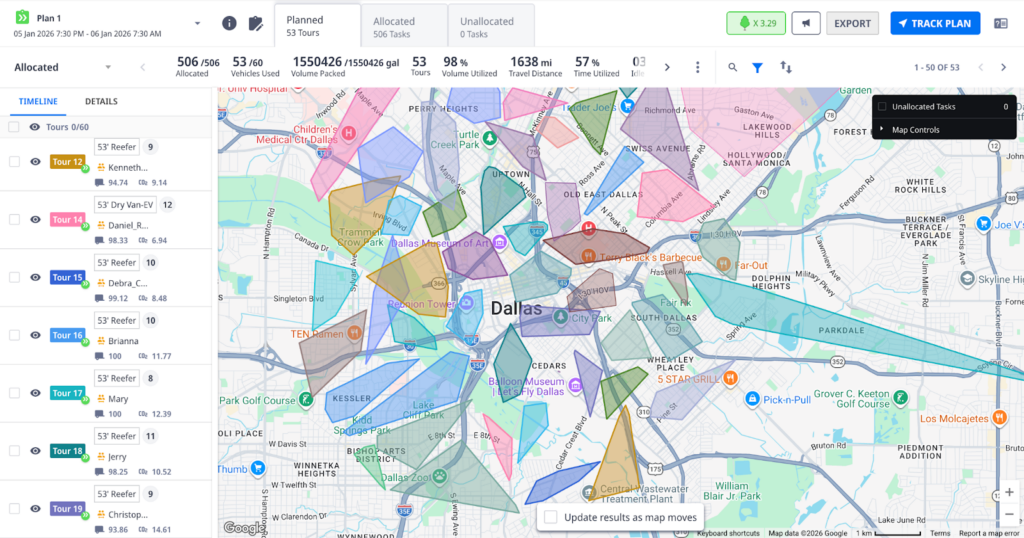Click the TRACK PLAN button

[934, 23]
